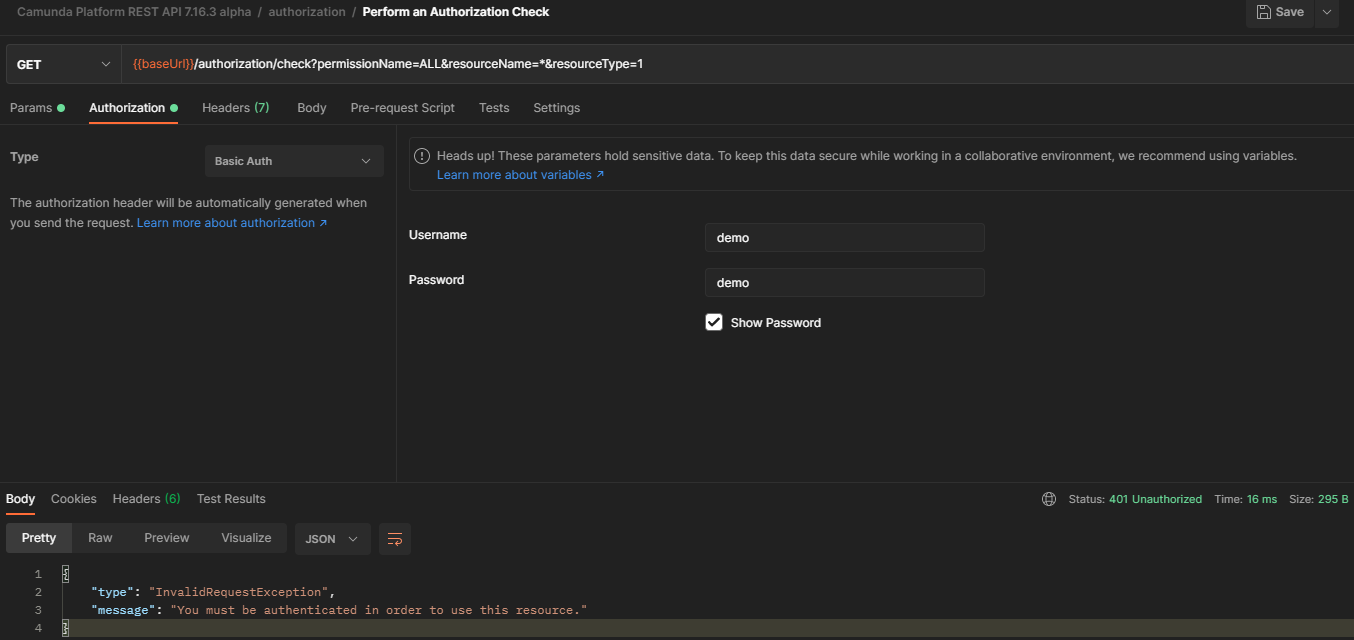
Task: Click the Learn more about variables link
Action: pos(514,174)
